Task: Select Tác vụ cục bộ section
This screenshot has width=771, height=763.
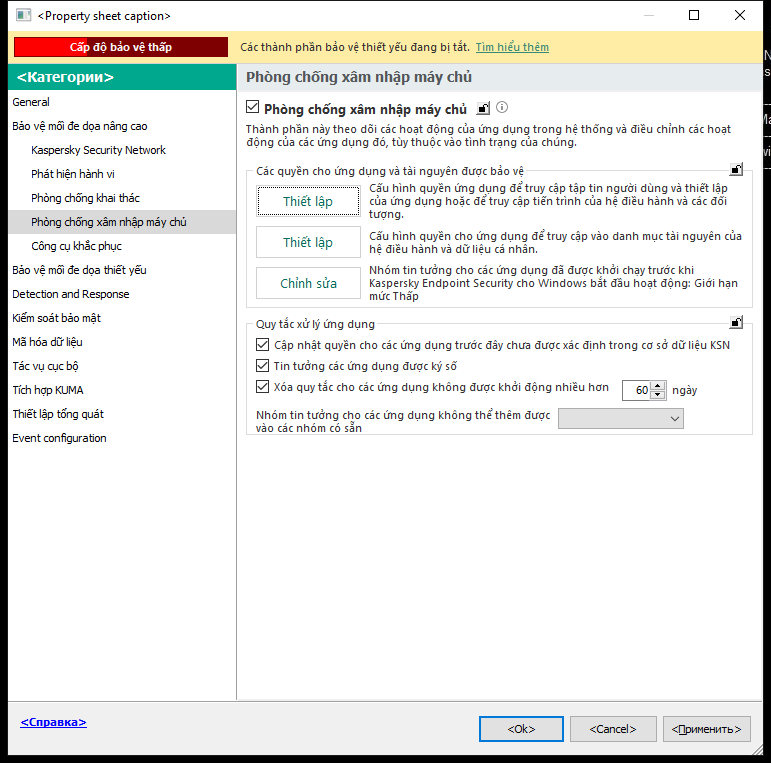Action: click(122, 366)
